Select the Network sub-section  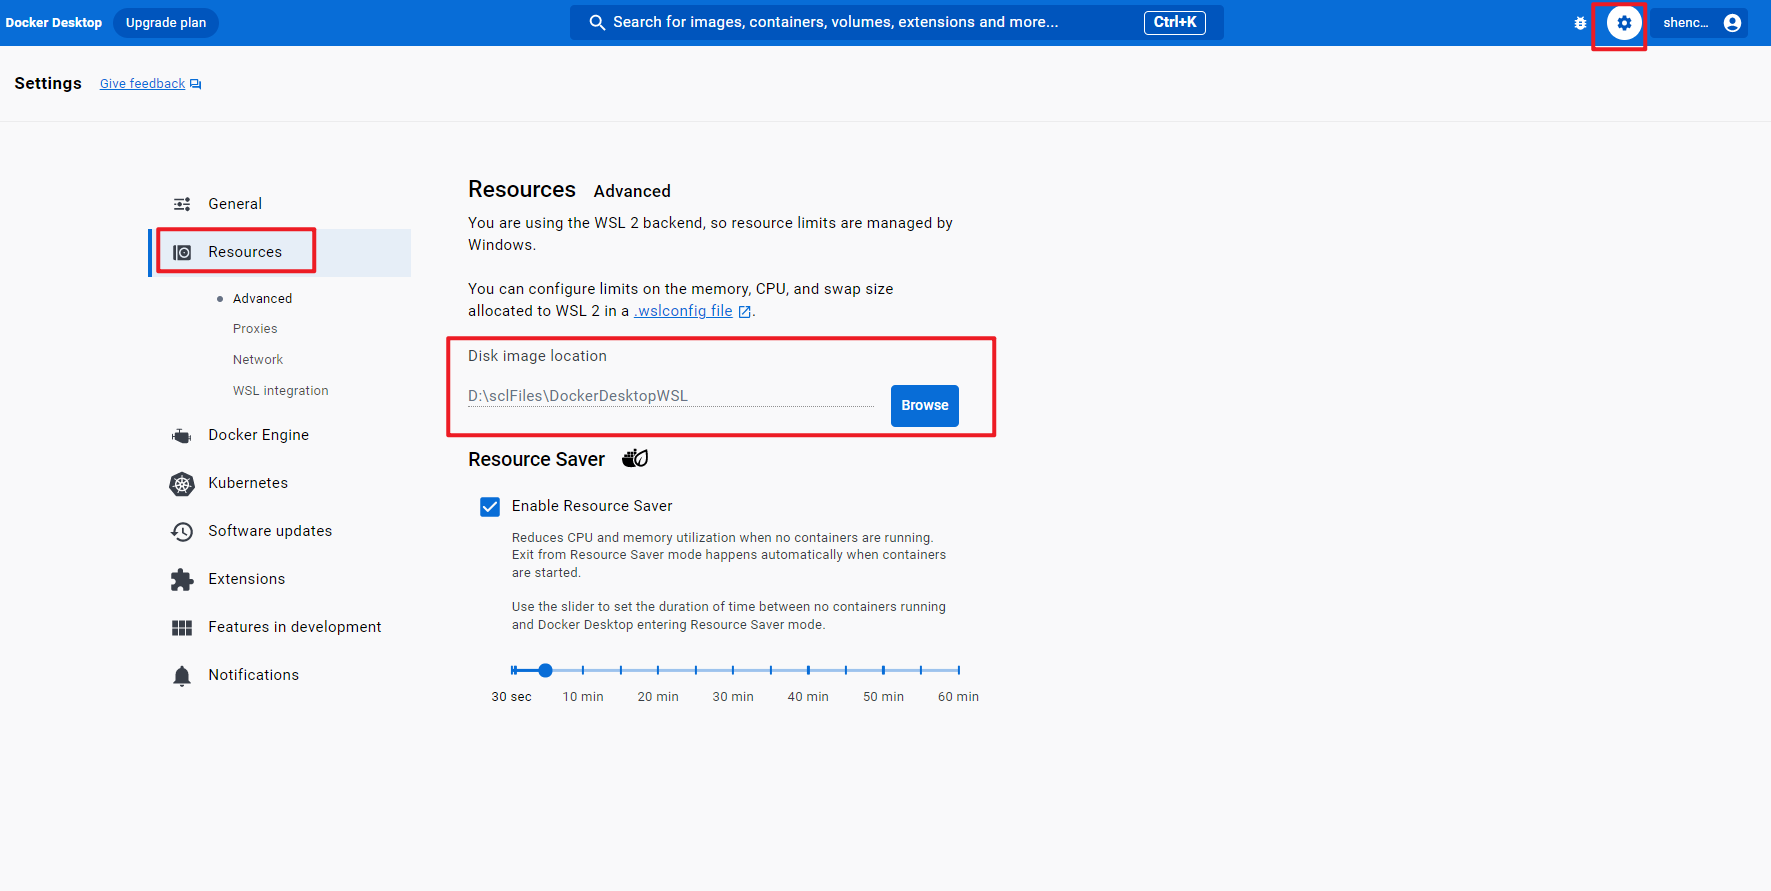tap(258, 360)
